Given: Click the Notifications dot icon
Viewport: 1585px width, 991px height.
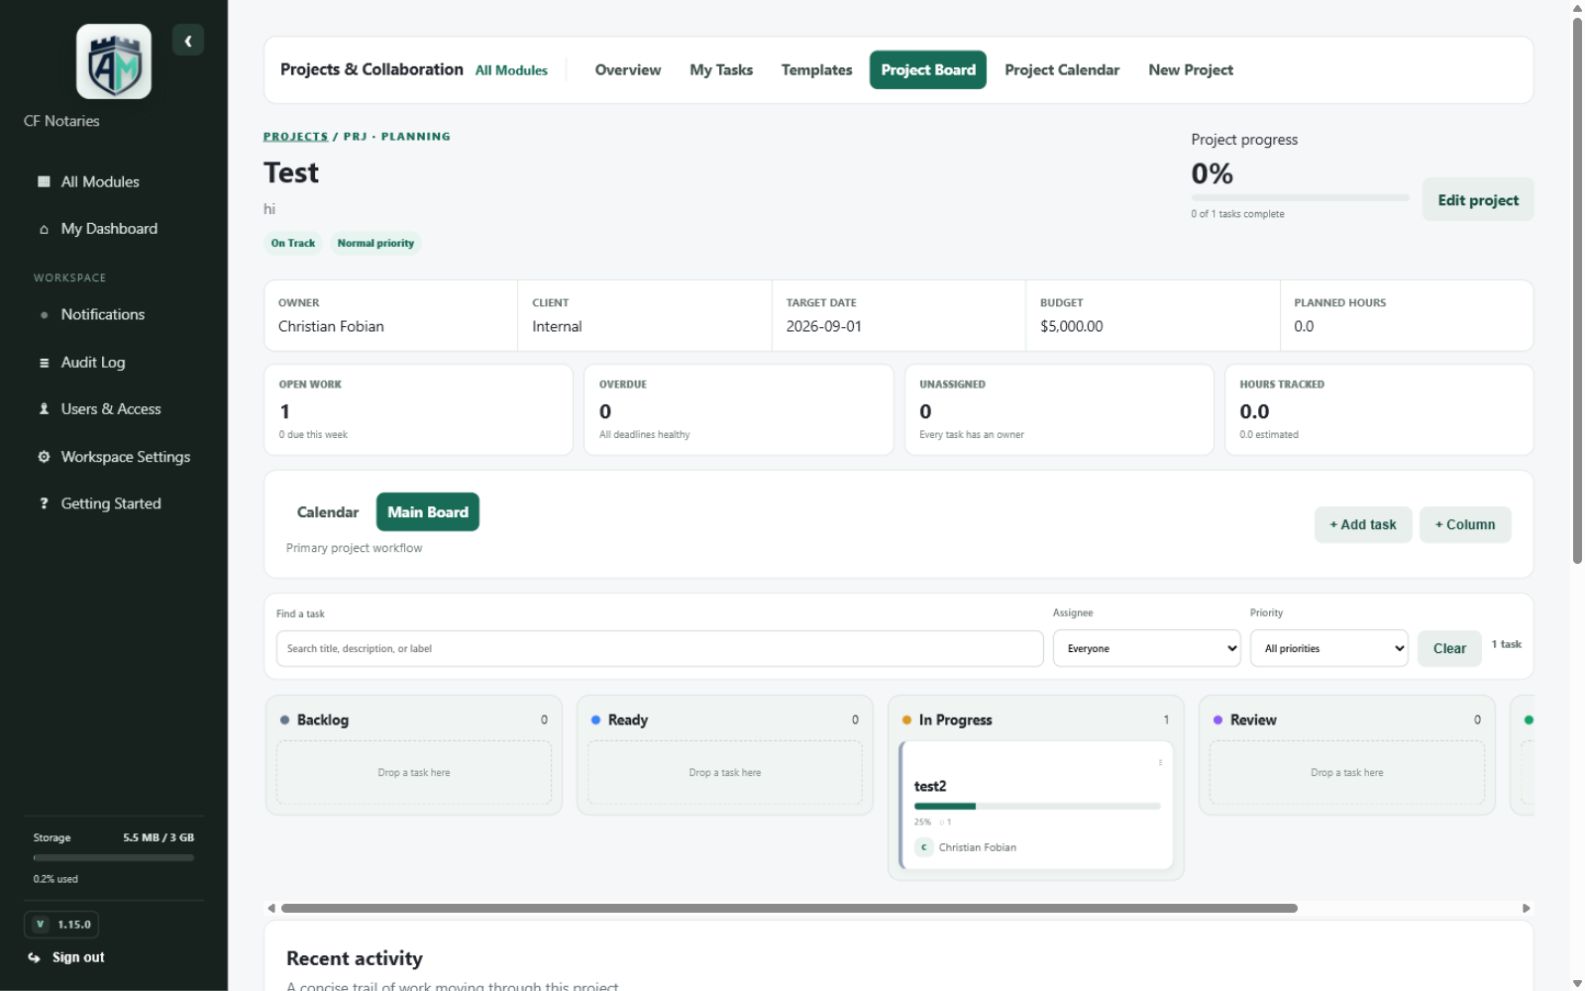Looking at the screenshot, I should click(44, 315).
